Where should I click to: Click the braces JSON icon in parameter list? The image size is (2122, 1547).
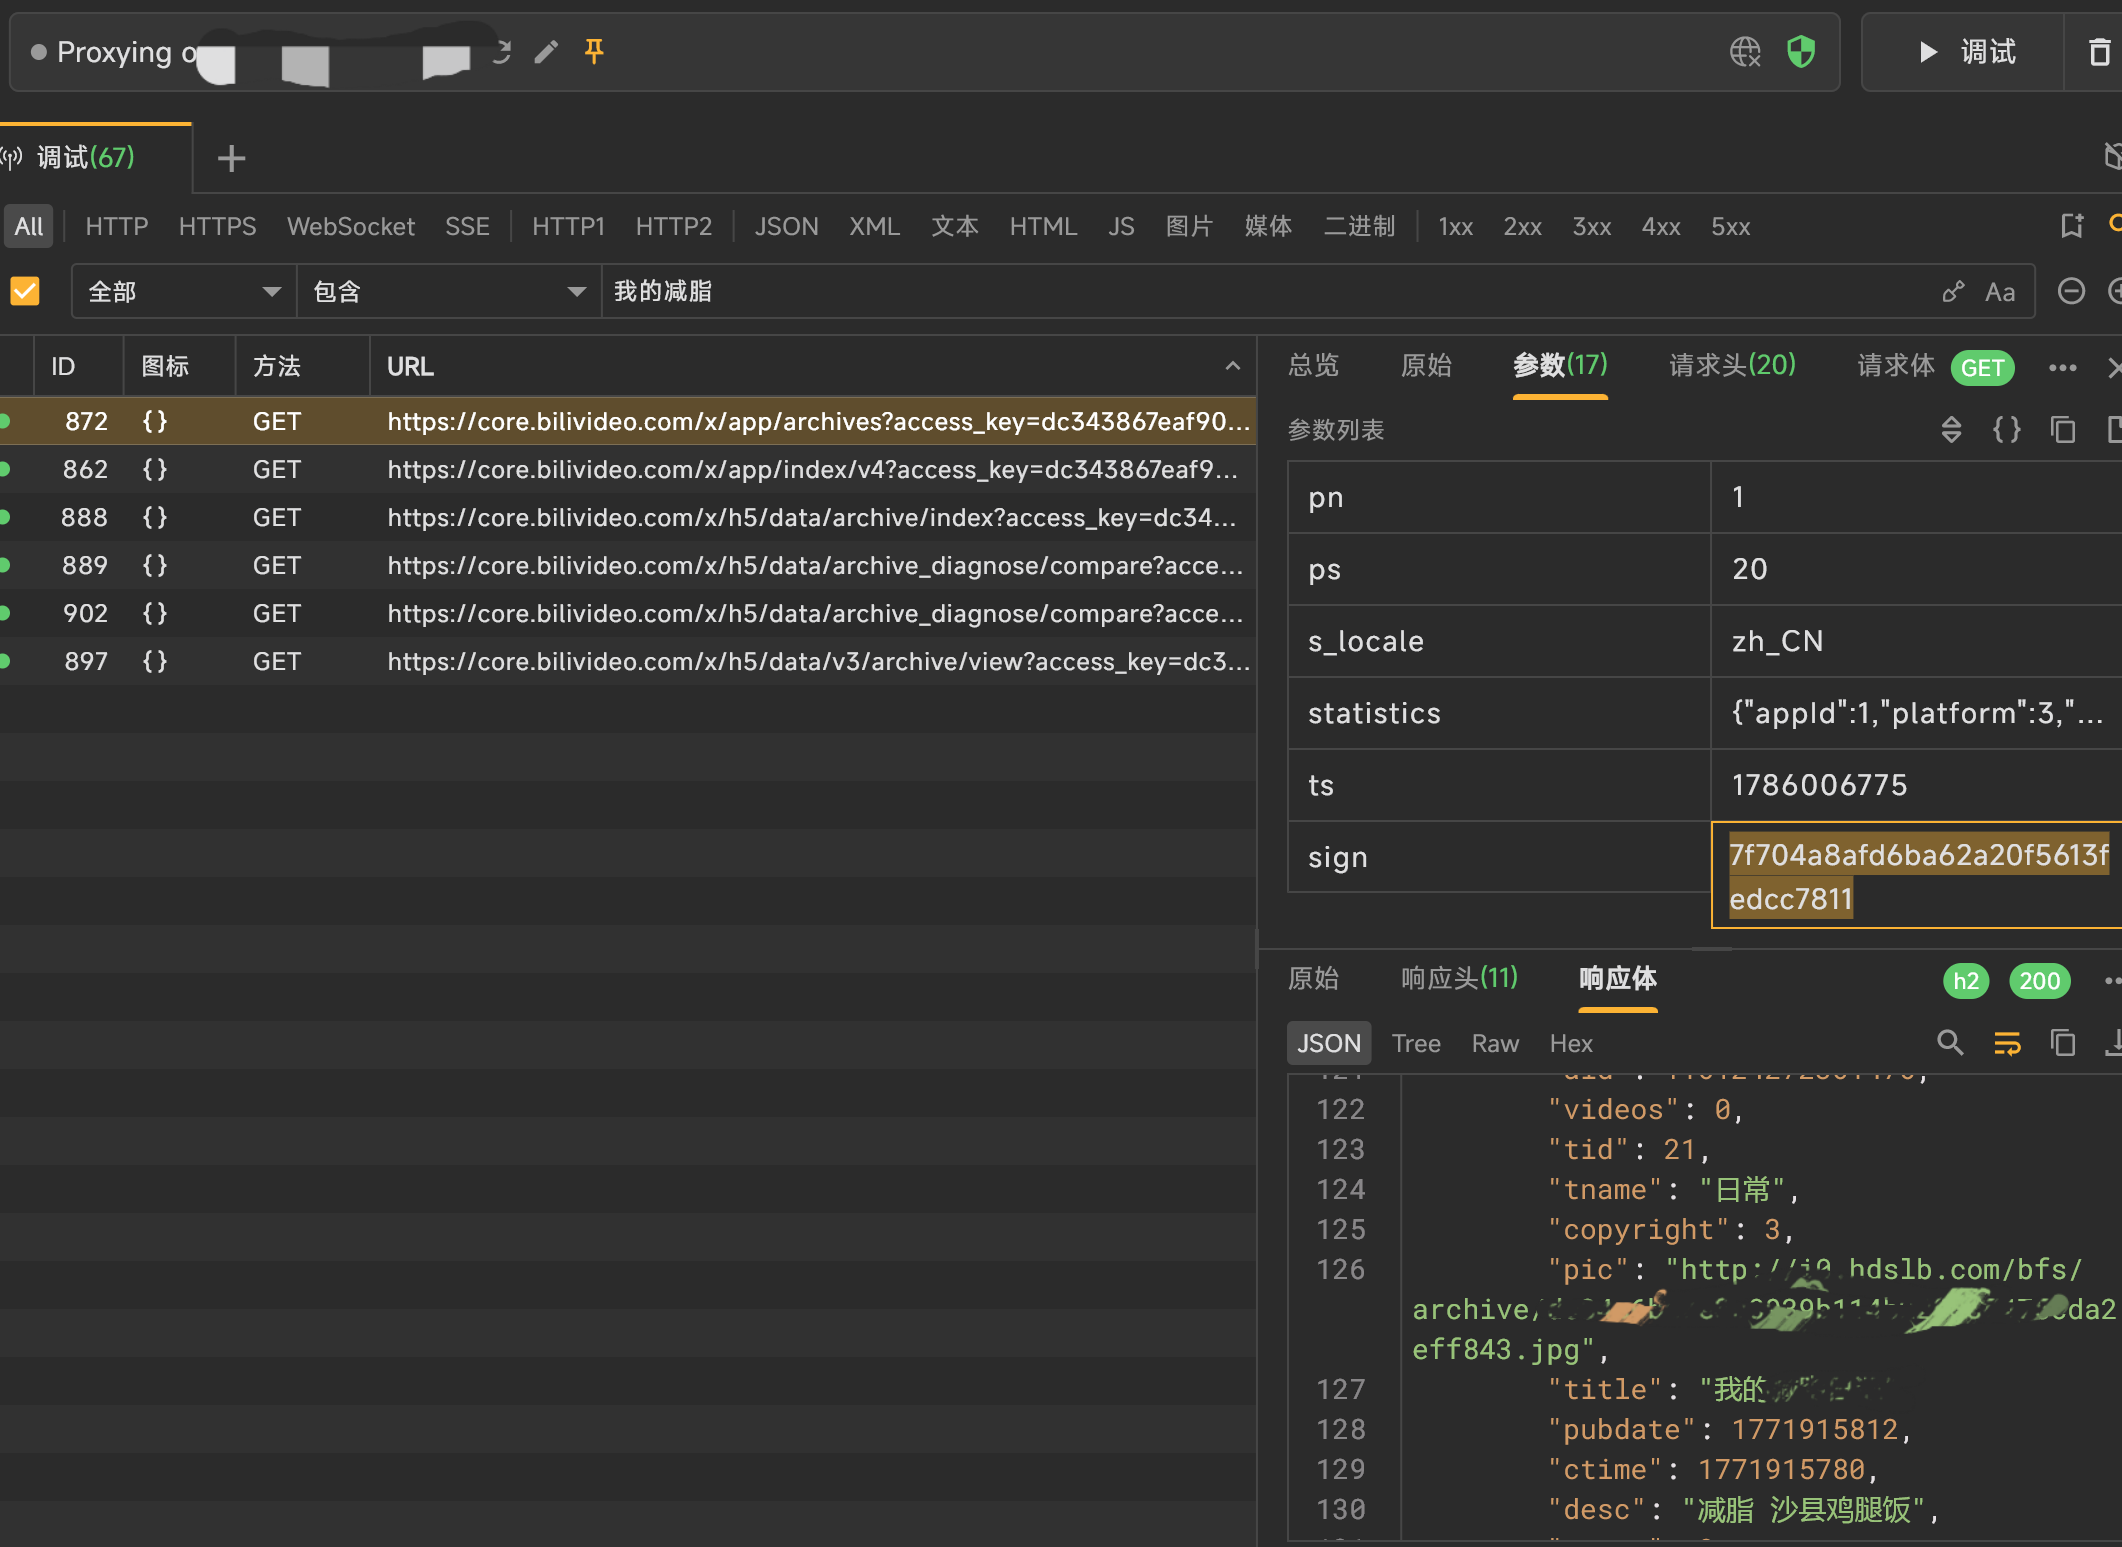click(2006, 430)
